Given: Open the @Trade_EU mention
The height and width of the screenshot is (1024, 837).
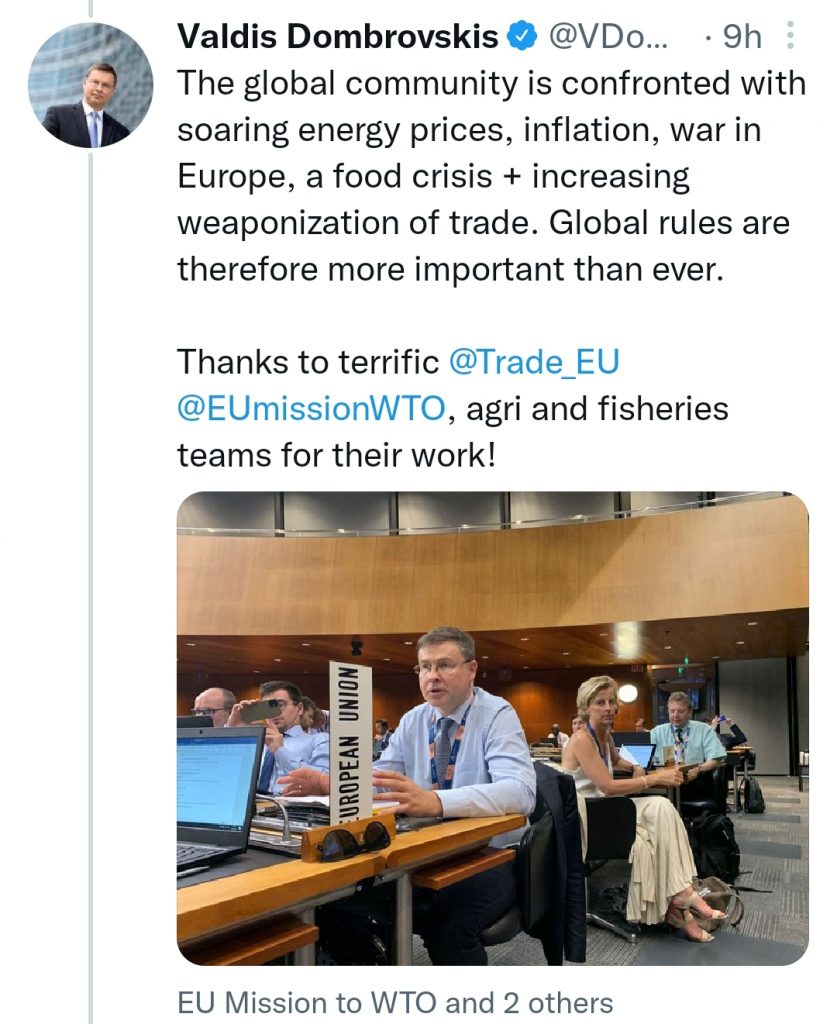Looking at the screenshot, I should 534,362.
